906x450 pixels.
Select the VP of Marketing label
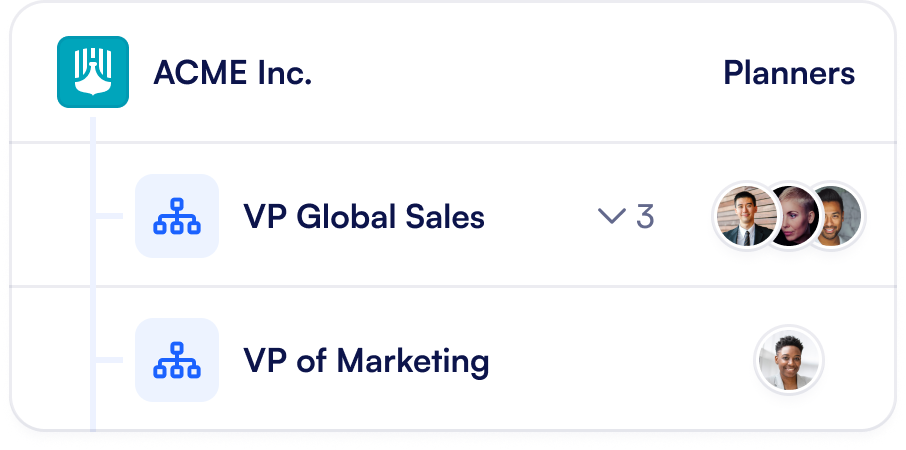pyautogui.click(x=366, y=360)
